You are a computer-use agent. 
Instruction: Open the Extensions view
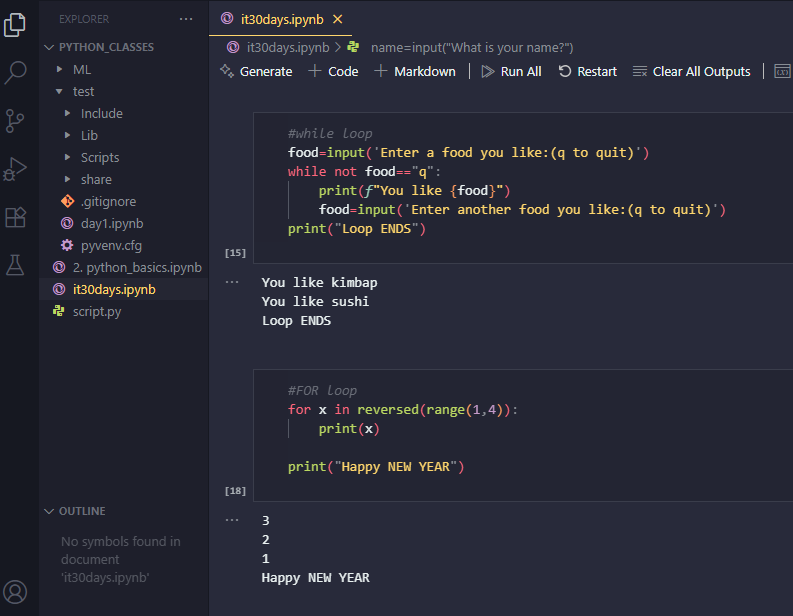point(15,217)
